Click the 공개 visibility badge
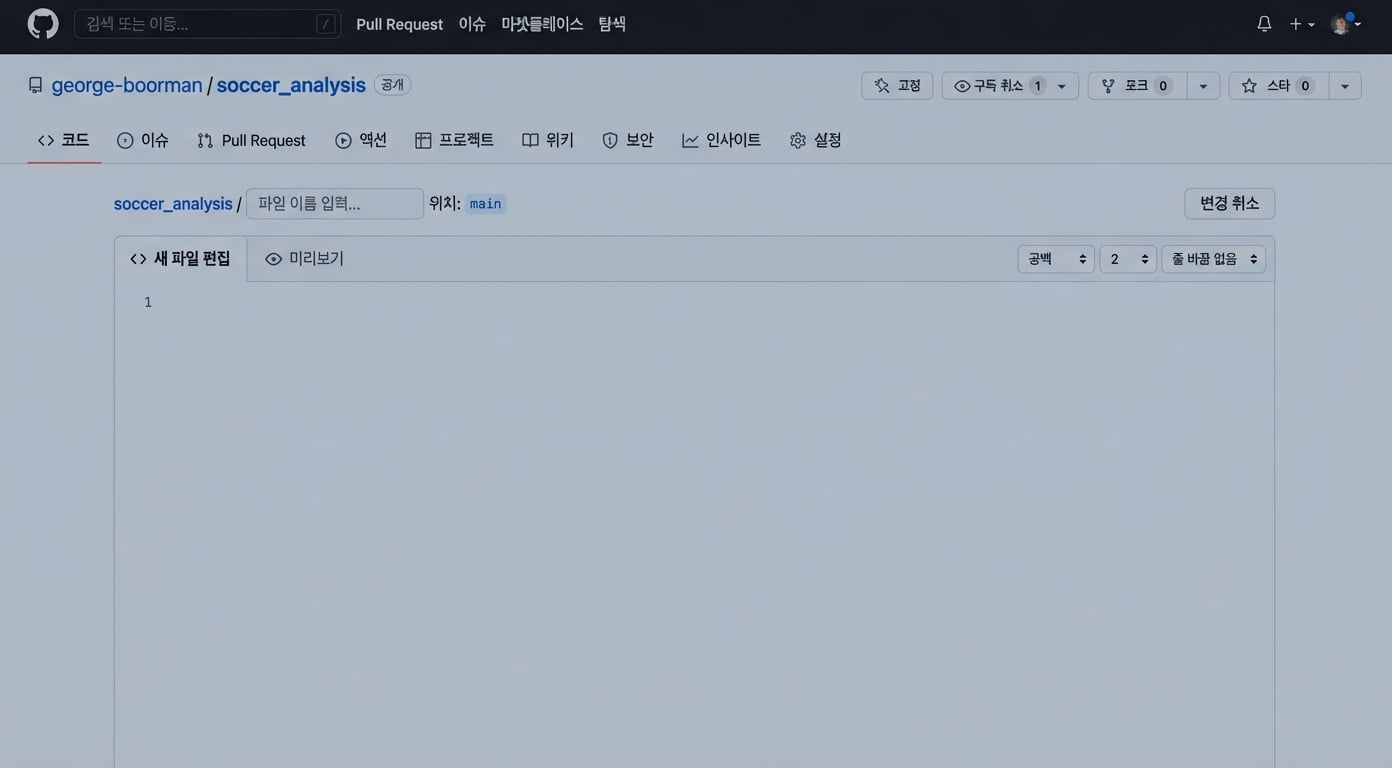 392,85
